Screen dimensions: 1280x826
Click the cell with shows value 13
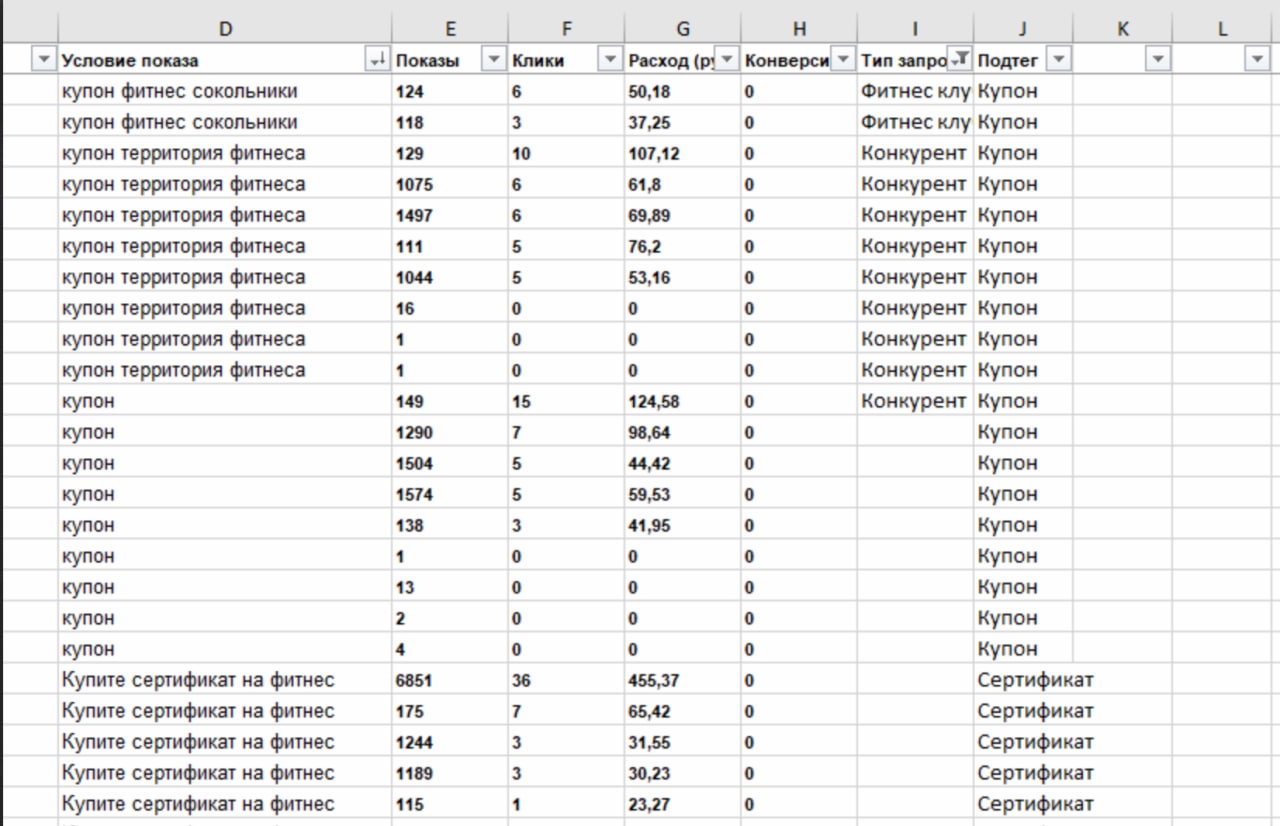tap(450, 587)
